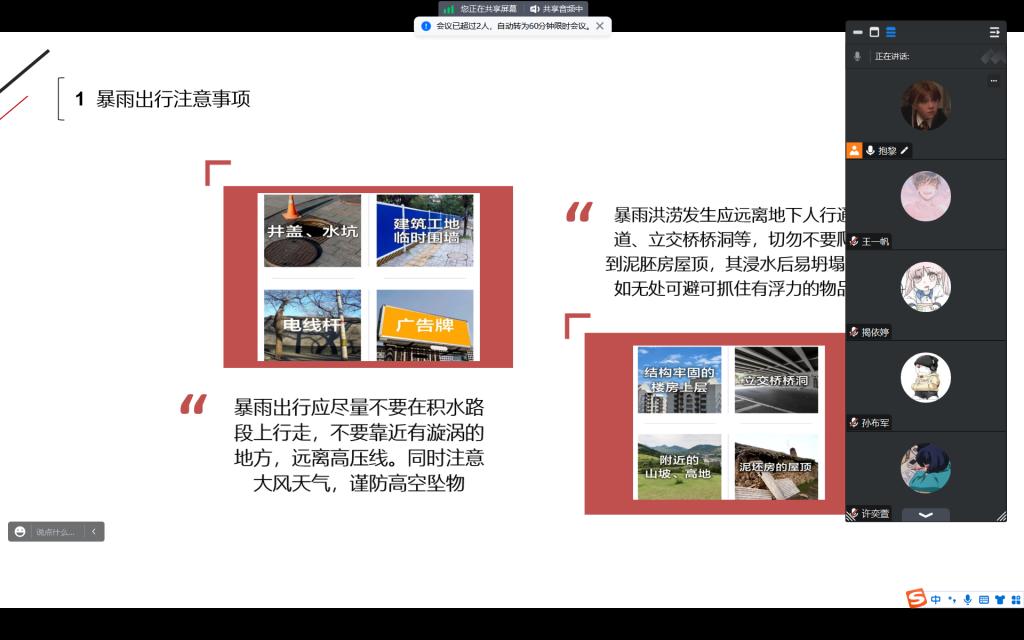The width and height of the screenshot is (1024, 640).
Task: Click the Sogou input method S logo
Action: pyautogui.click(x=916, y=599)
